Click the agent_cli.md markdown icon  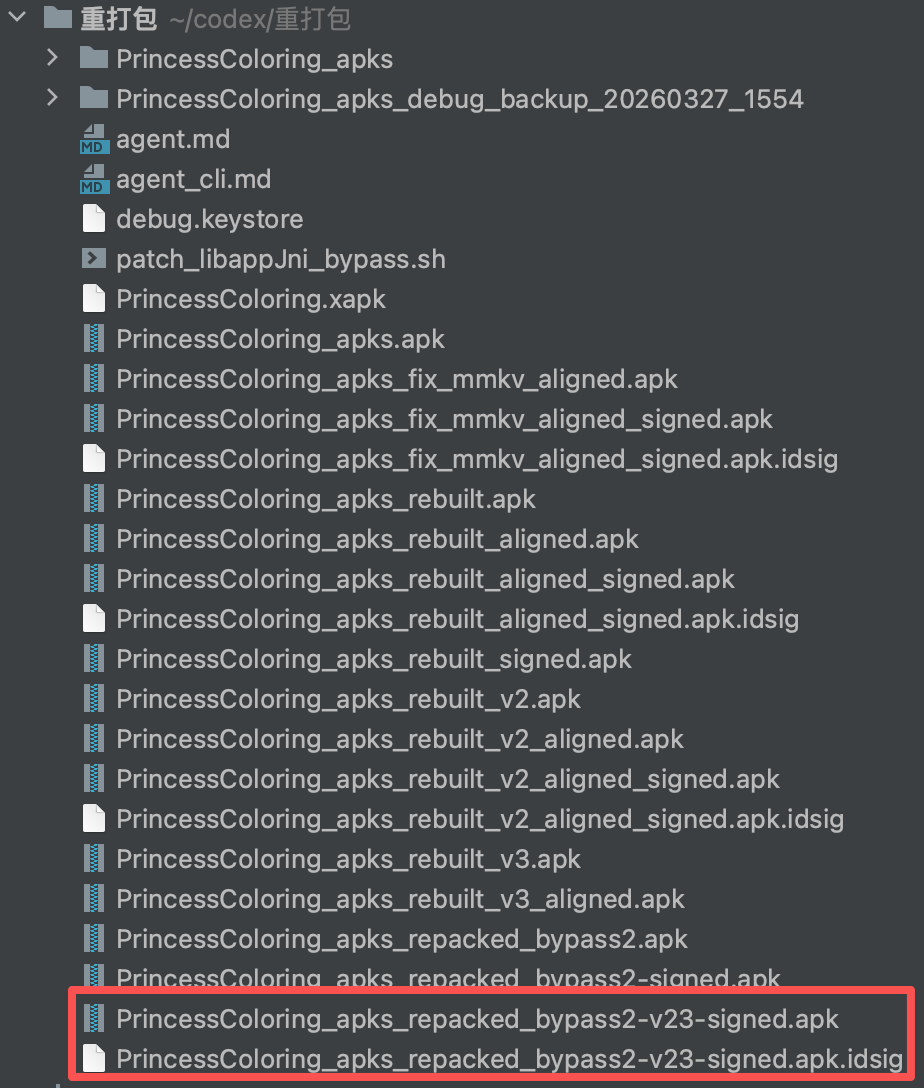[93, 179]
